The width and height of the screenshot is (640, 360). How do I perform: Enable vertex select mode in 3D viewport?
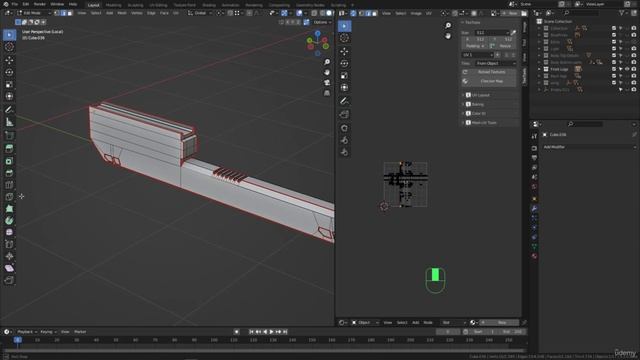click(x=57, y=13)
